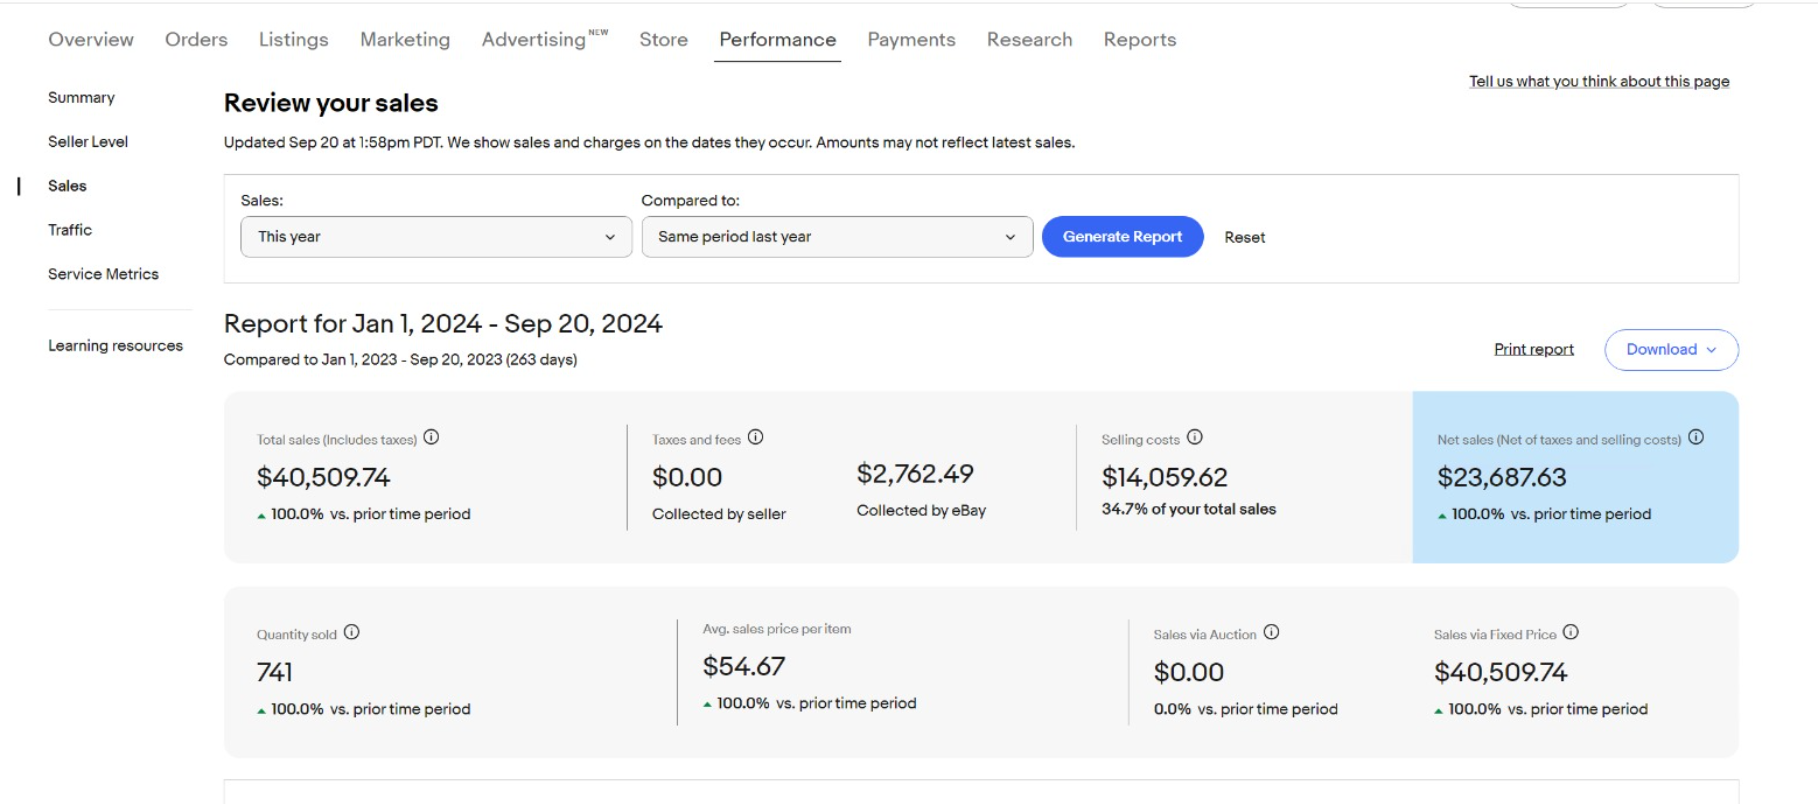Open the Payments tab
Viewport: 1818px width, 804px height.
coord(910,40)
